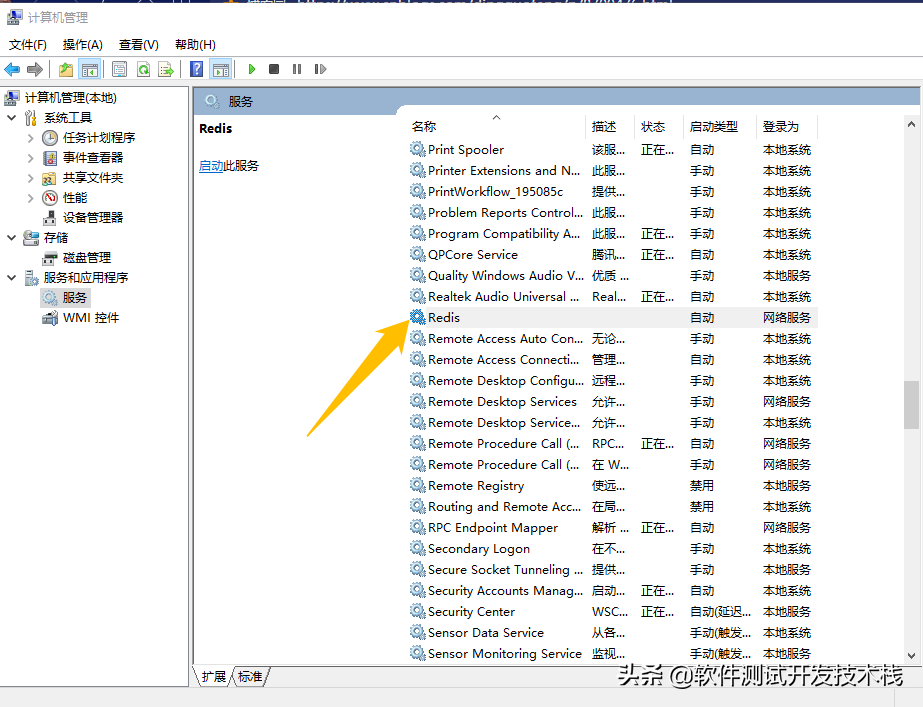The height and width of the screenshot is (707, 923).
Task: Select the Routing and Remote Acc... service
Action: (612, 506)
